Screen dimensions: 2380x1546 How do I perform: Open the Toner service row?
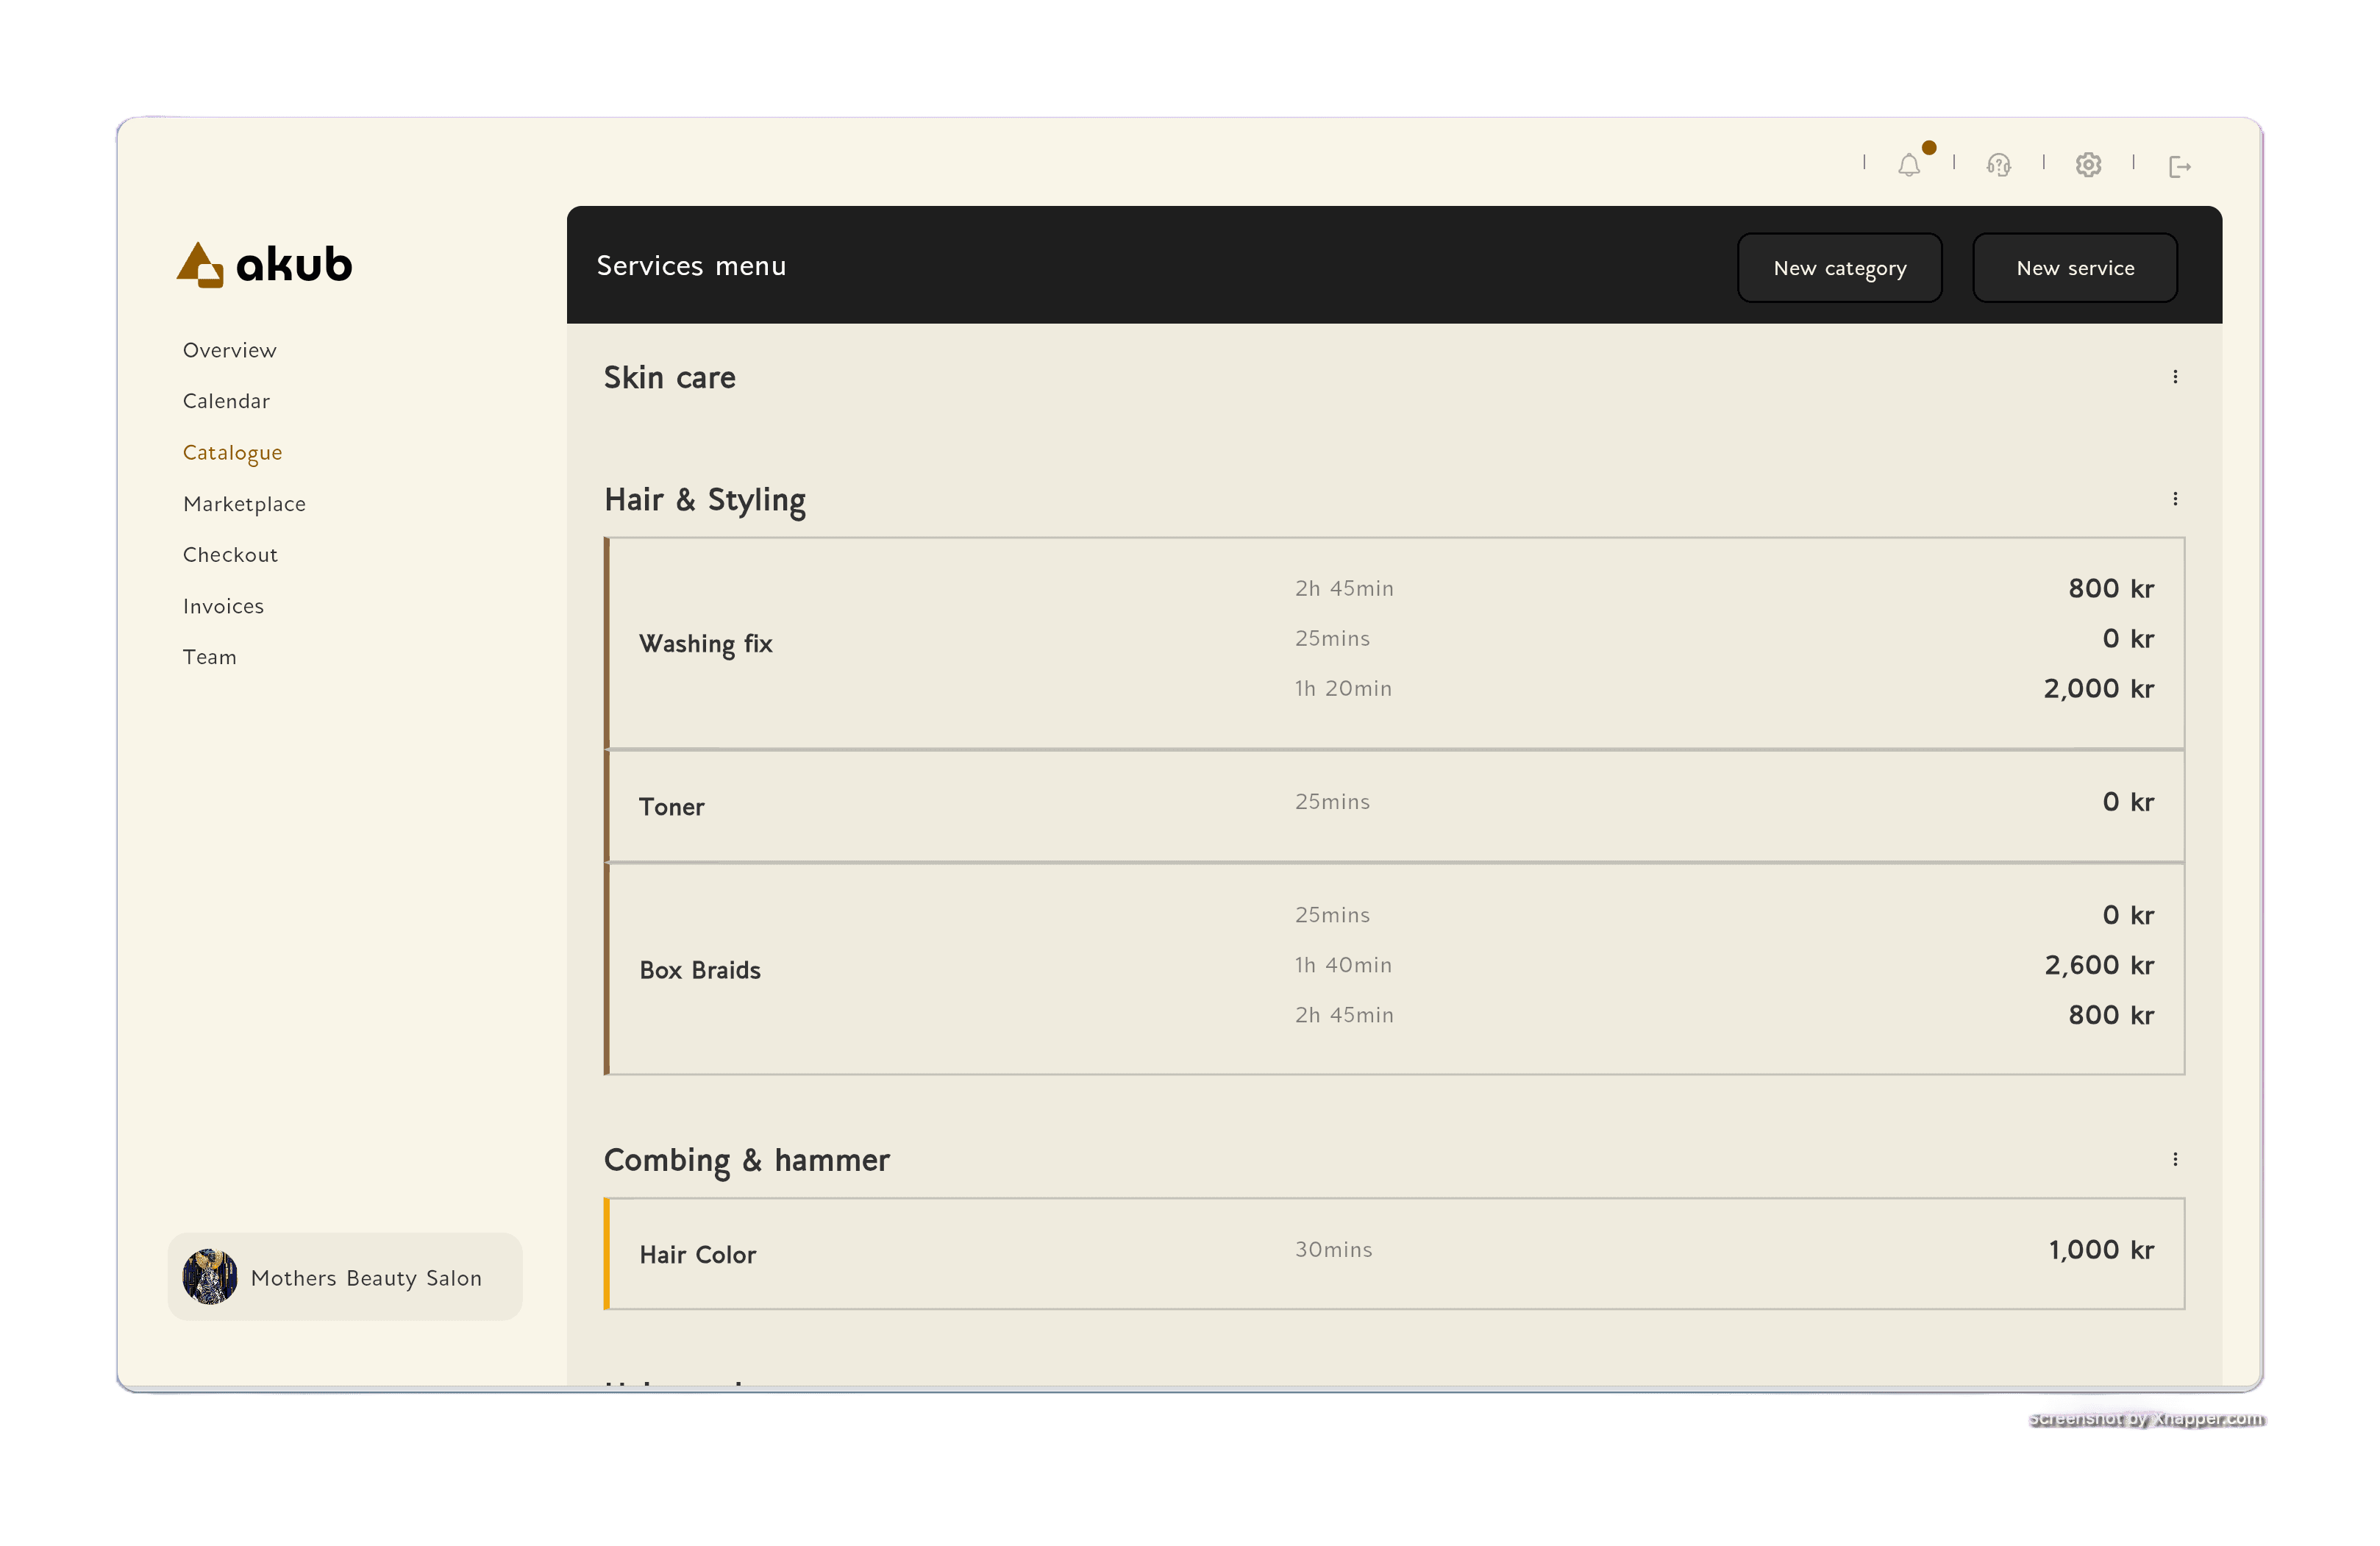(x=1394, y=806)
